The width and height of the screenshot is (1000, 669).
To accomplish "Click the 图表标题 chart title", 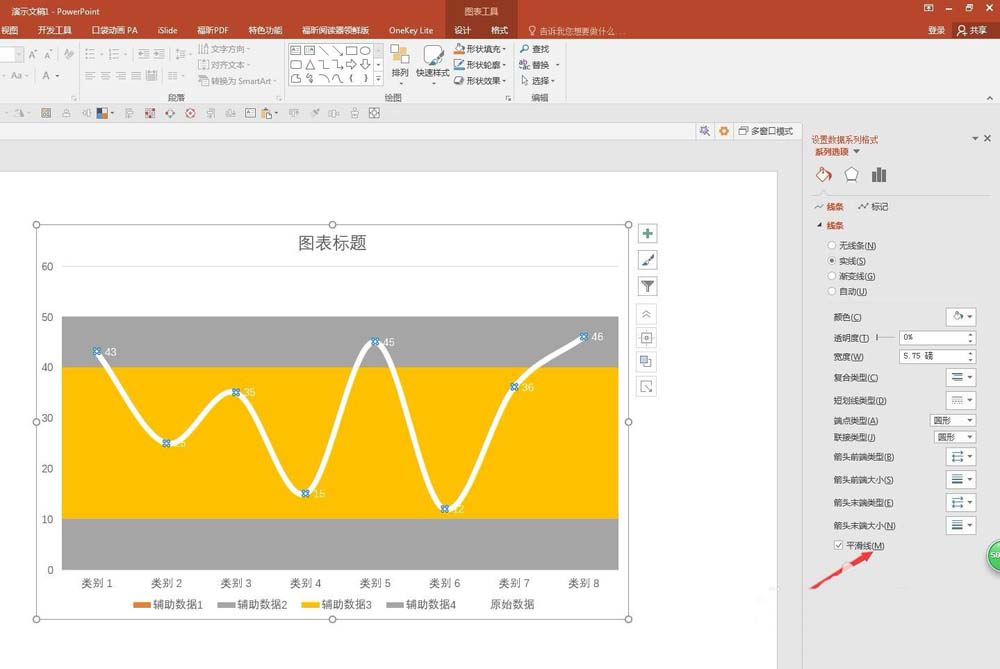I will pyautogui.click(x=332, y=242).
